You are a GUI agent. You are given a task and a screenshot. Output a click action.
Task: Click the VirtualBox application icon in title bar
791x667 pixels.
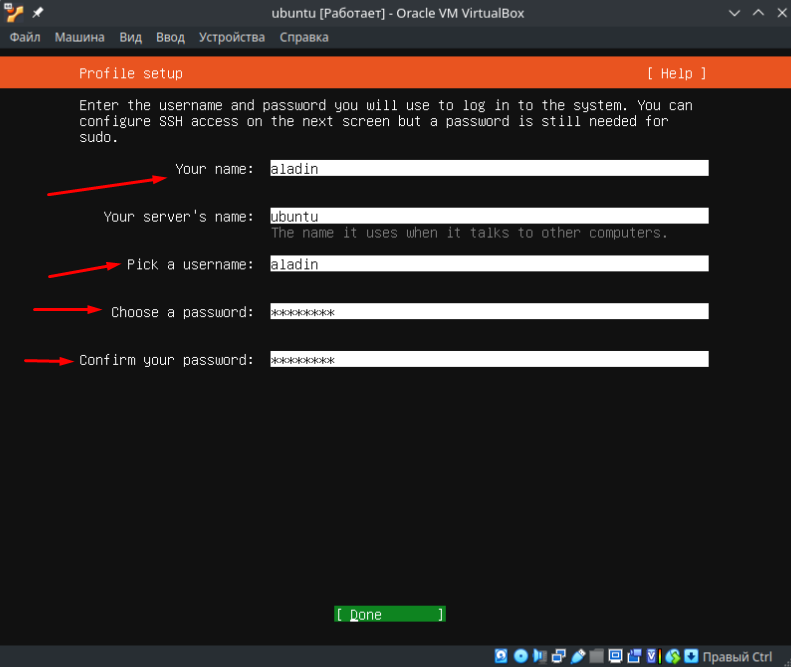pyautogui.click(x=14, y=13)
